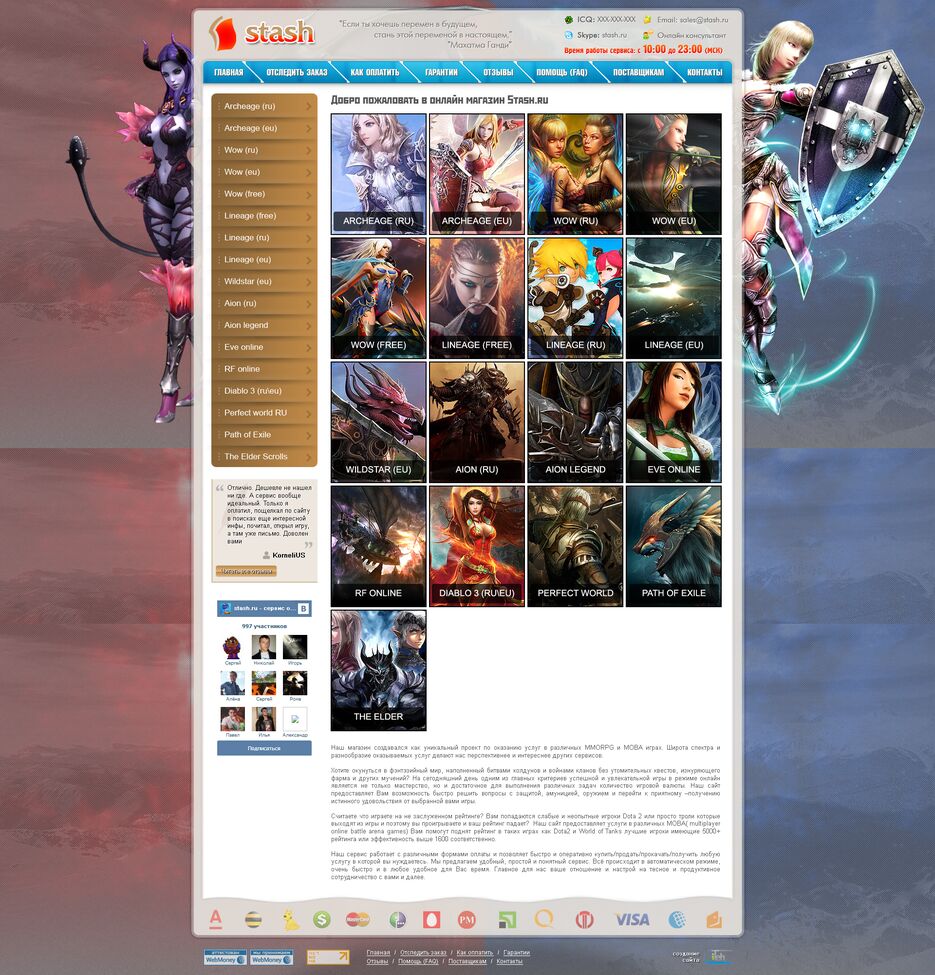The image size is (935, 975).
Task: Click the site creator logo in footer
Action: 718,956
